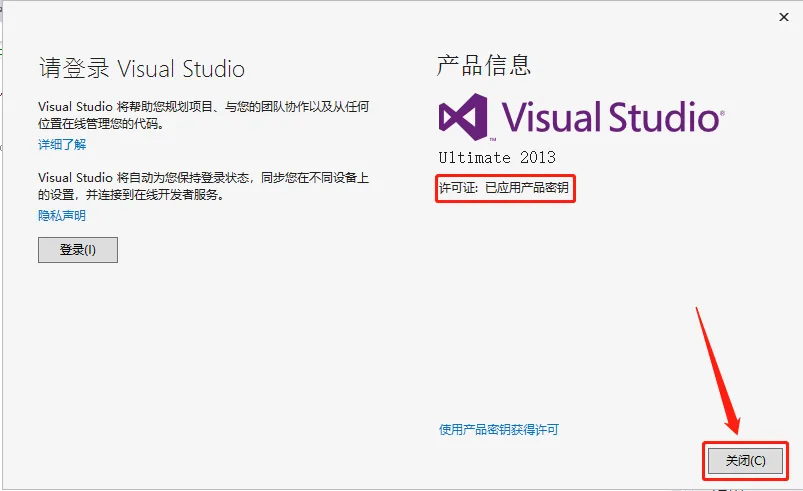Select the 许可证: 已应用产品密钥 license text
803x491 pixels.
point(504,188)
